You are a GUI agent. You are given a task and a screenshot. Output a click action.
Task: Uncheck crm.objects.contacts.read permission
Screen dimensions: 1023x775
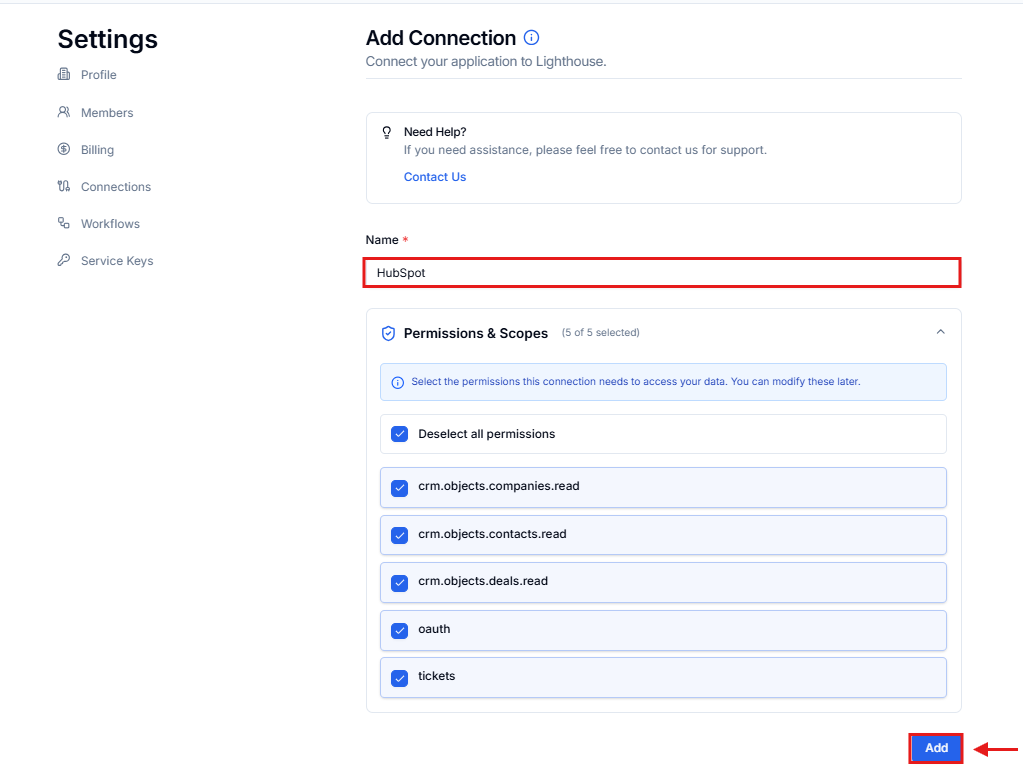click(399, 535)
